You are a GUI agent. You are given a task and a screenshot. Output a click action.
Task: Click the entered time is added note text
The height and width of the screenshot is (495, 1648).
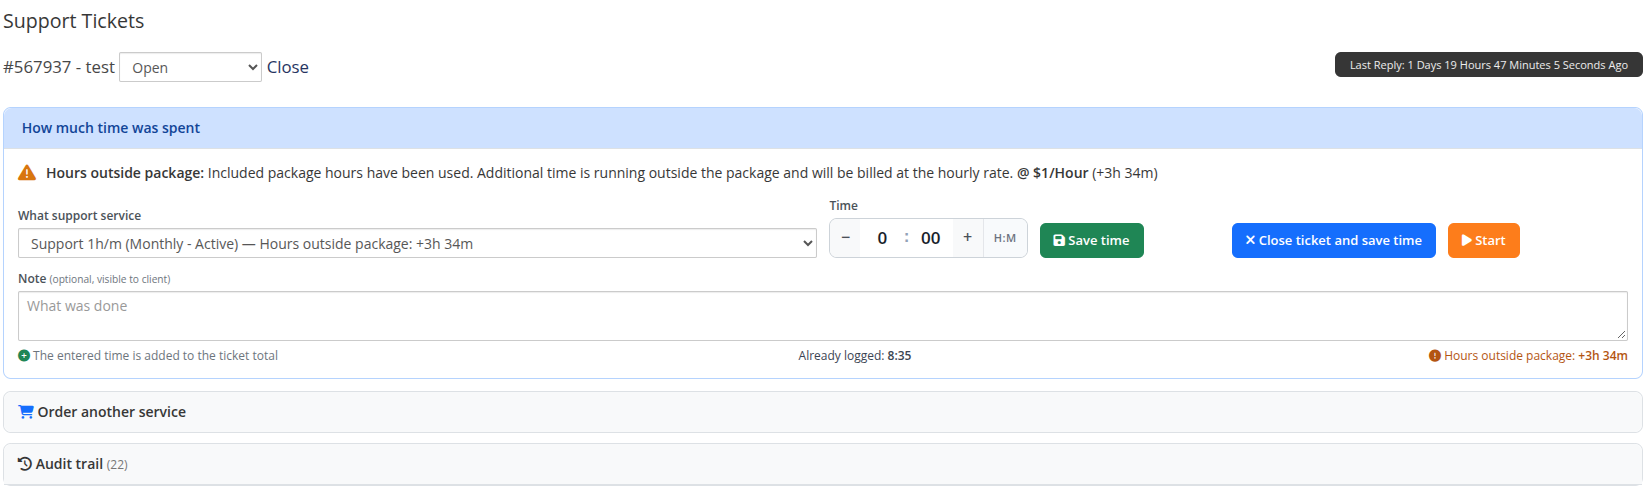click(x=155, y=356)
